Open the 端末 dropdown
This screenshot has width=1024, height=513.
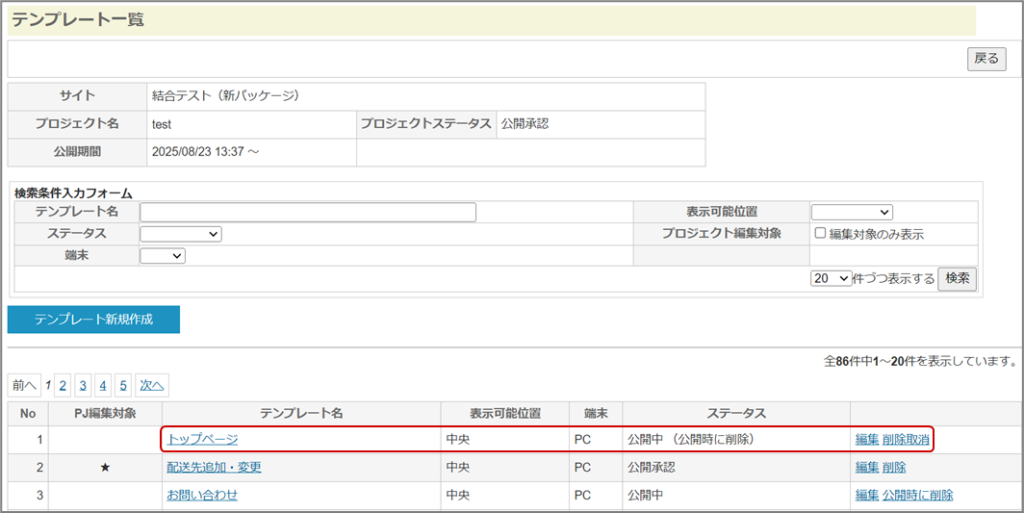[x=163, y=256]
